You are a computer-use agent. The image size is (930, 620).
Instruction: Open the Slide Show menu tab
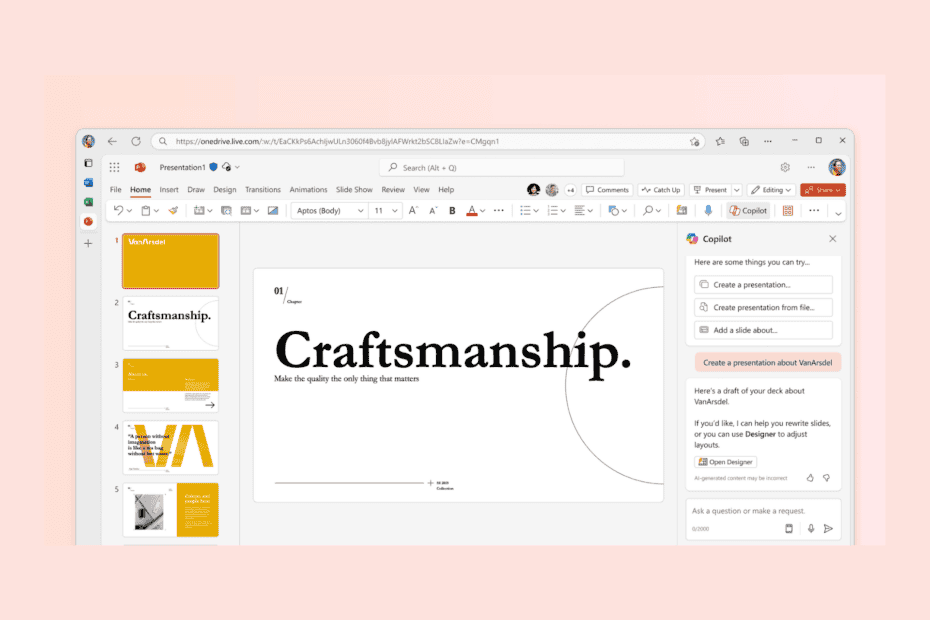[354, 189]
